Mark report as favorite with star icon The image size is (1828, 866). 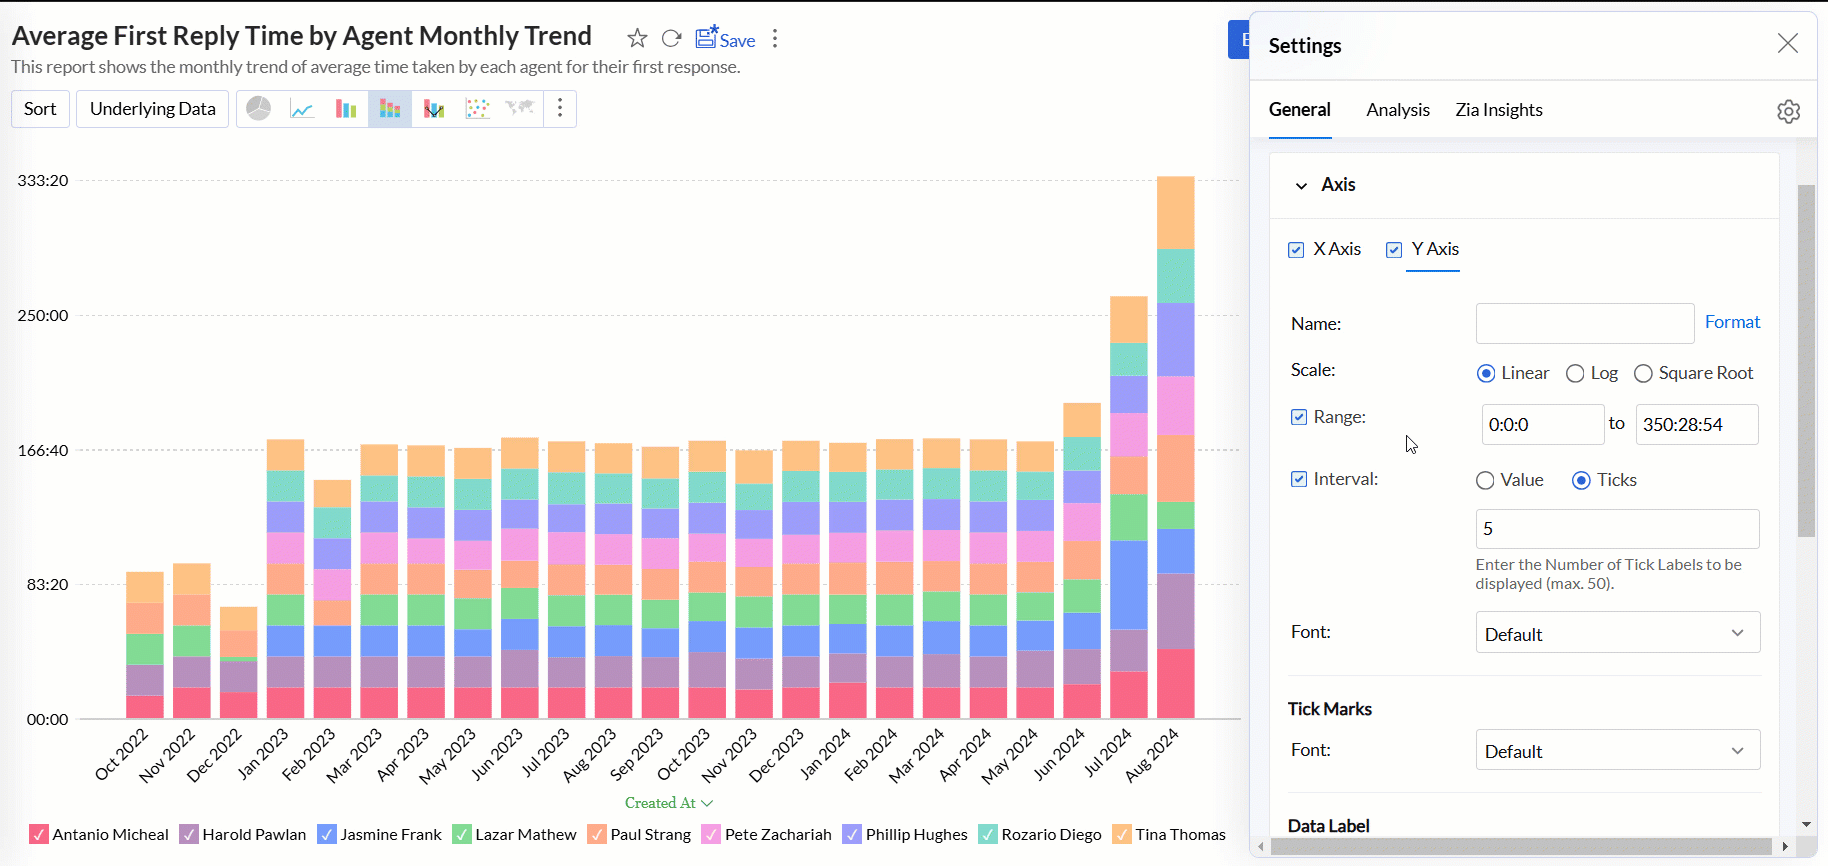coord(637,39)
